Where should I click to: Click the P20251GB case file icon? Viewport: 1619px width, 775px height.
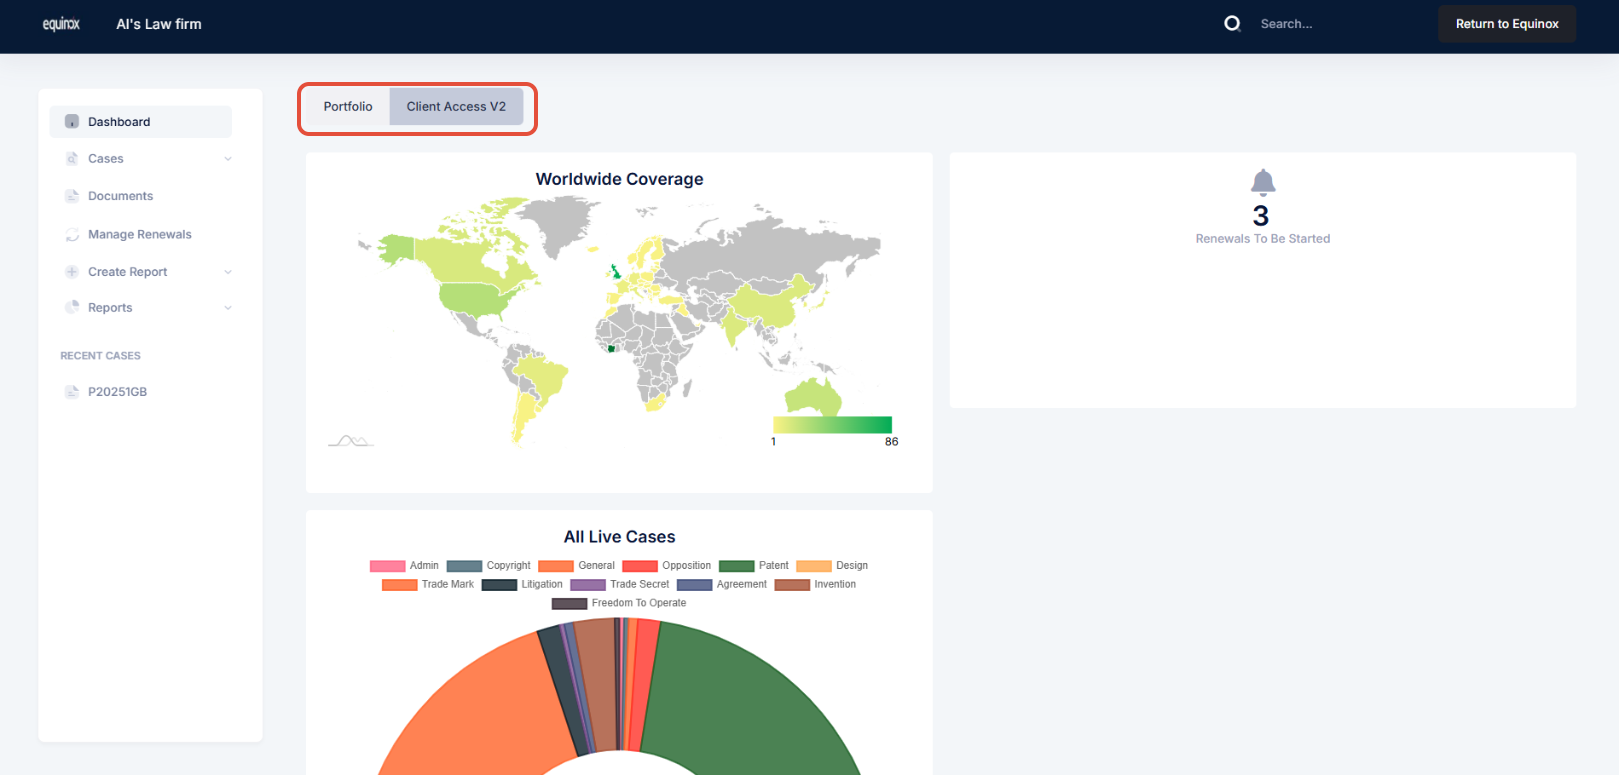[x=72, y=392]
